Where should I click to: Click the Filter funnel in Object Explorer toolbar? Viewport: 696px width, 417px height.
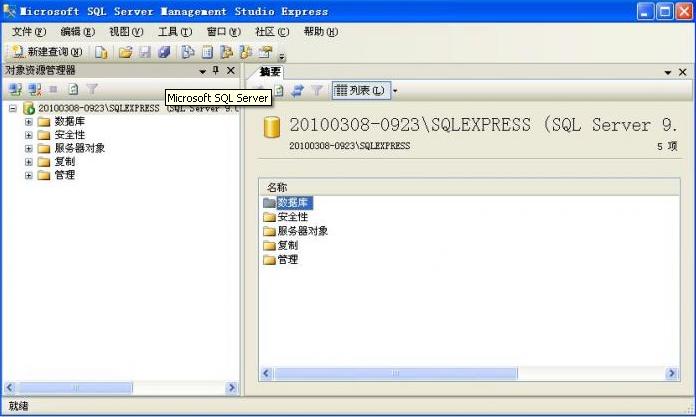[92, 89]
